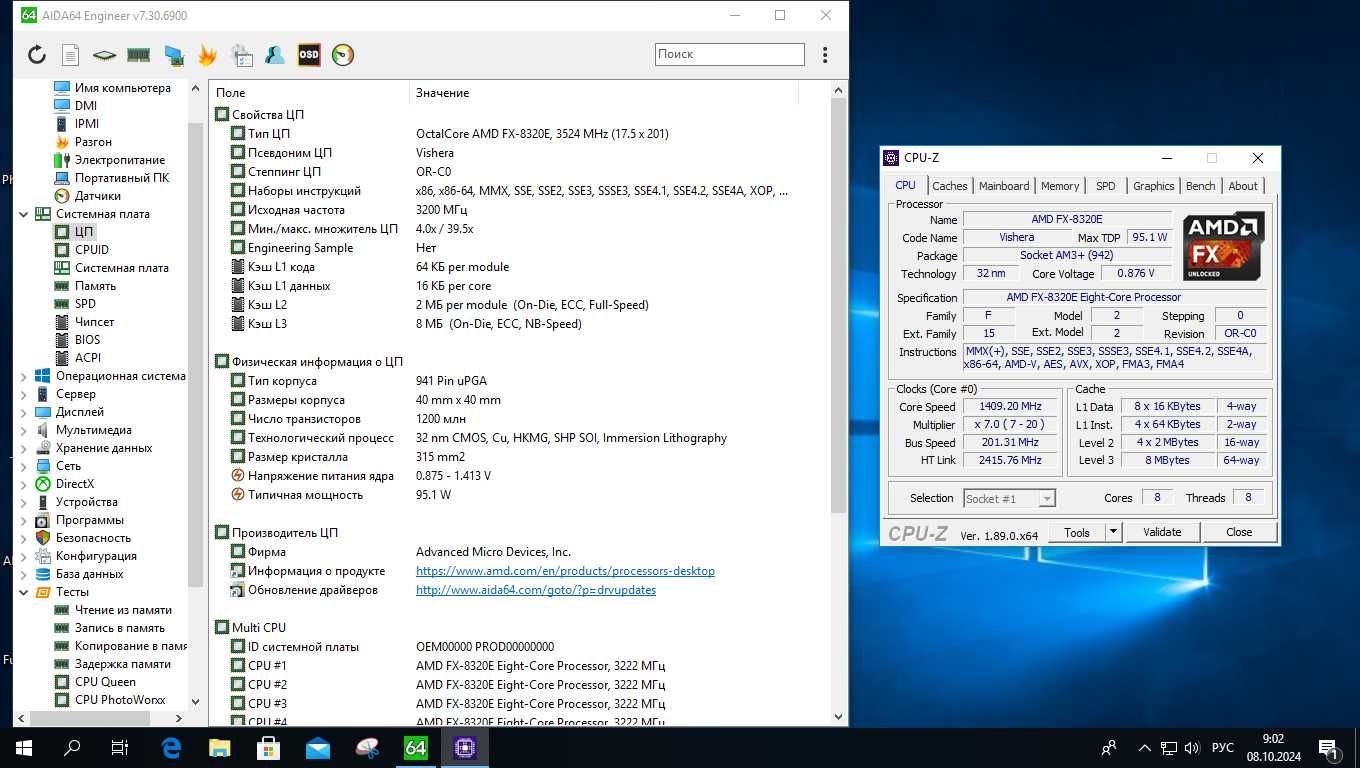The height and width of the screenshot is (768, 1360).
Task: Open the SPD tab in CPU-Z
Action: [x=1105, y=186]
